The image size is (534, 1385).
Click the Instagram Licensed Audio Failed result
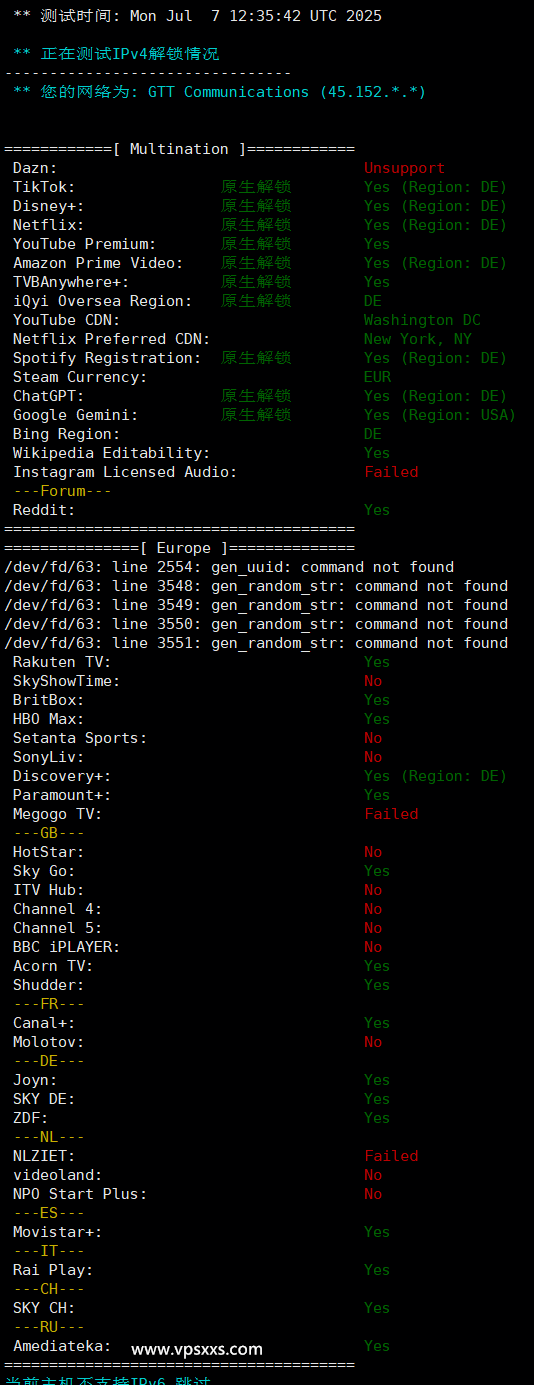tap(391, 472)
